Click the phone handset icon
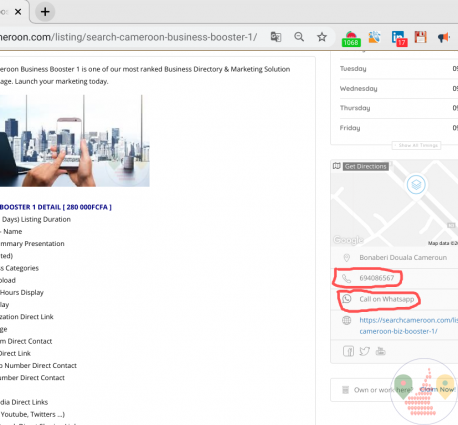Screen dimensions: 458x425 point(347,278)
